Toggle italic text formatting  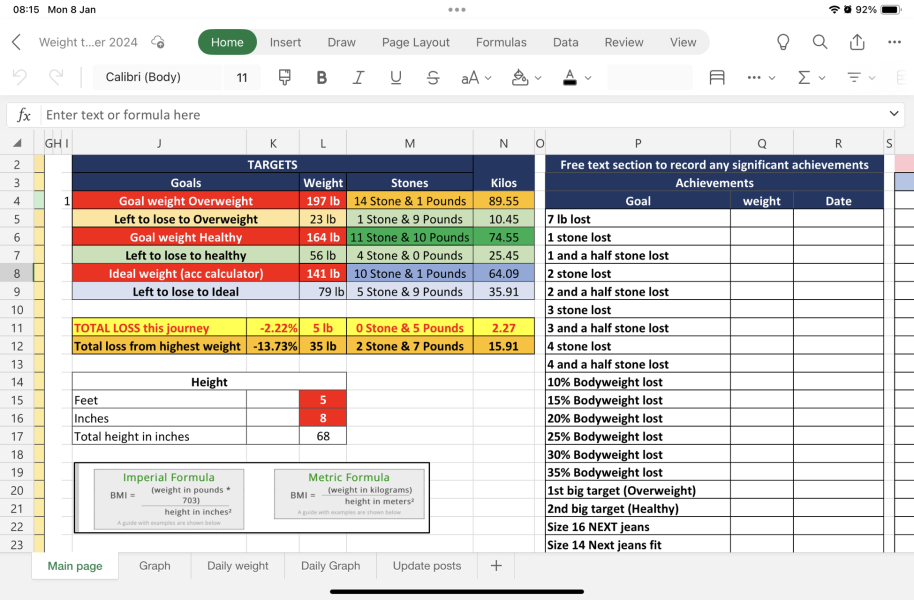(358, 78)
